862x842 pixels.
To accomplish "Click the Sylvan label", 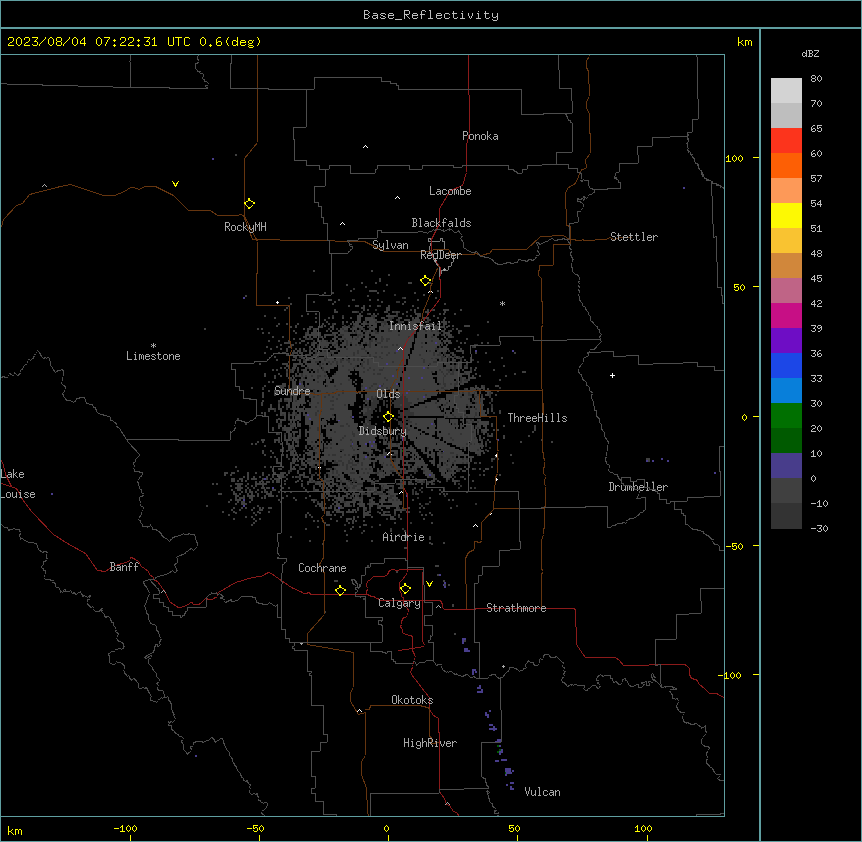I will point(390,245).
